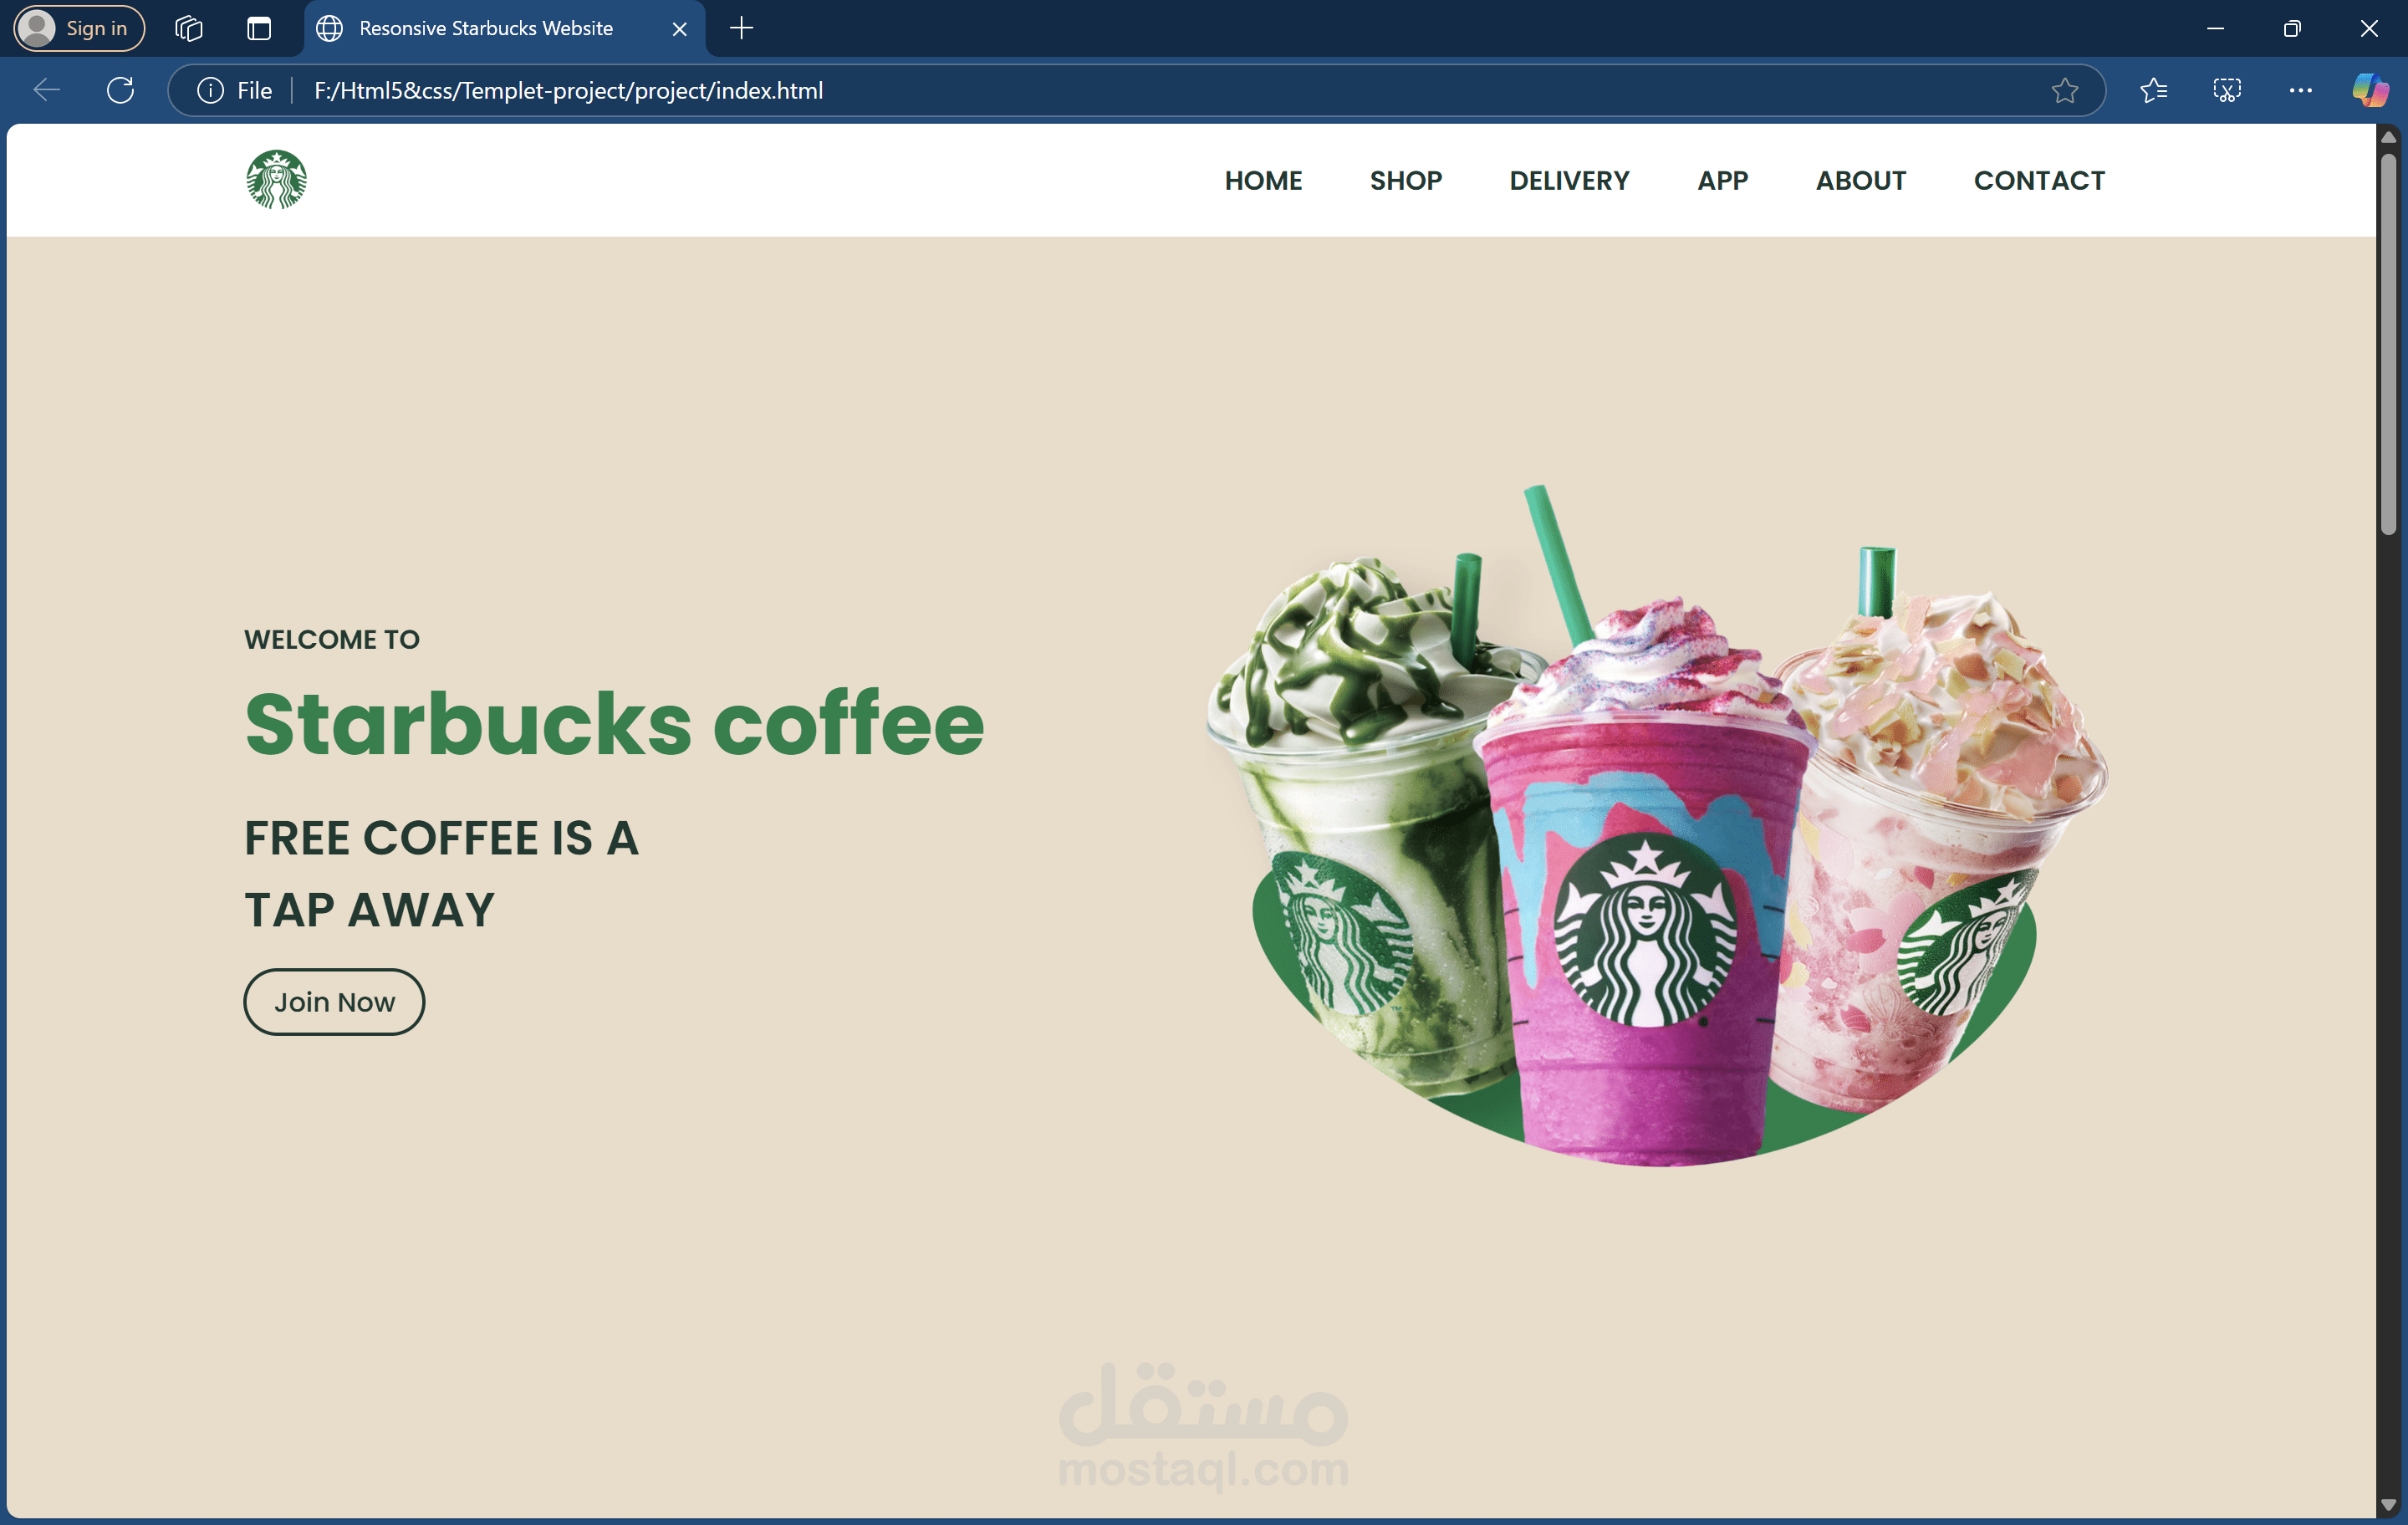Click the browser back arrow
Image resolution: width=2408 pixels, height=1525 pixels.
[x=46, y=90]
